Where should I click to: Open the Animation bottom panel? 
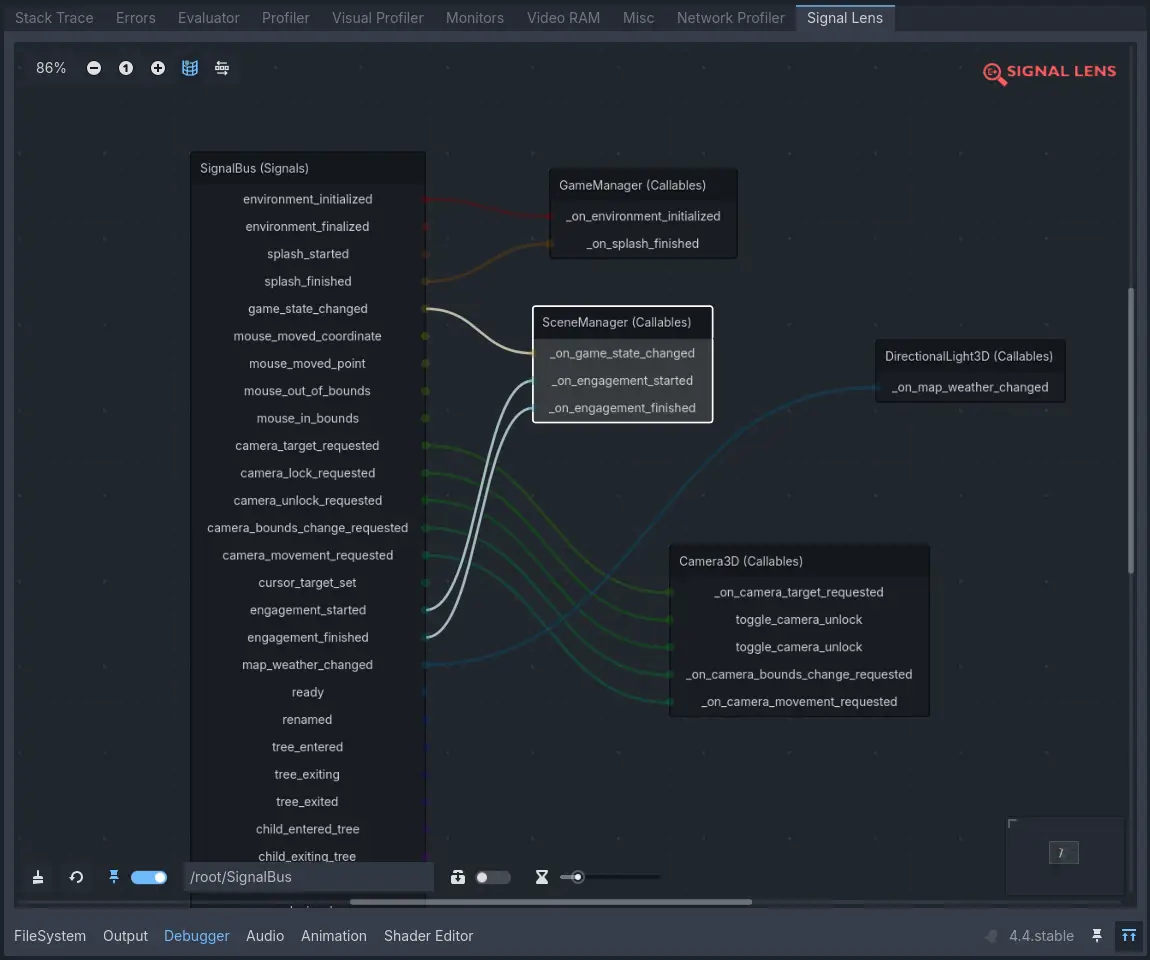334,936
